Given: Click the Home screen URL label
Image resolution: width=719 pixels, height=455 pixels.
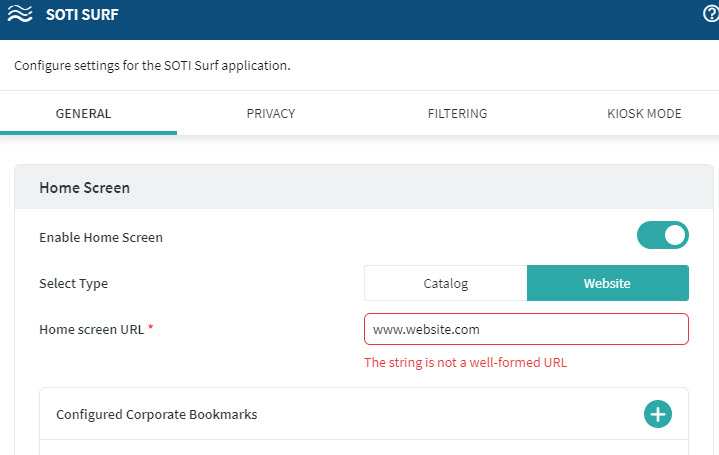Looking at the screenshot, I should click(92, 329).
